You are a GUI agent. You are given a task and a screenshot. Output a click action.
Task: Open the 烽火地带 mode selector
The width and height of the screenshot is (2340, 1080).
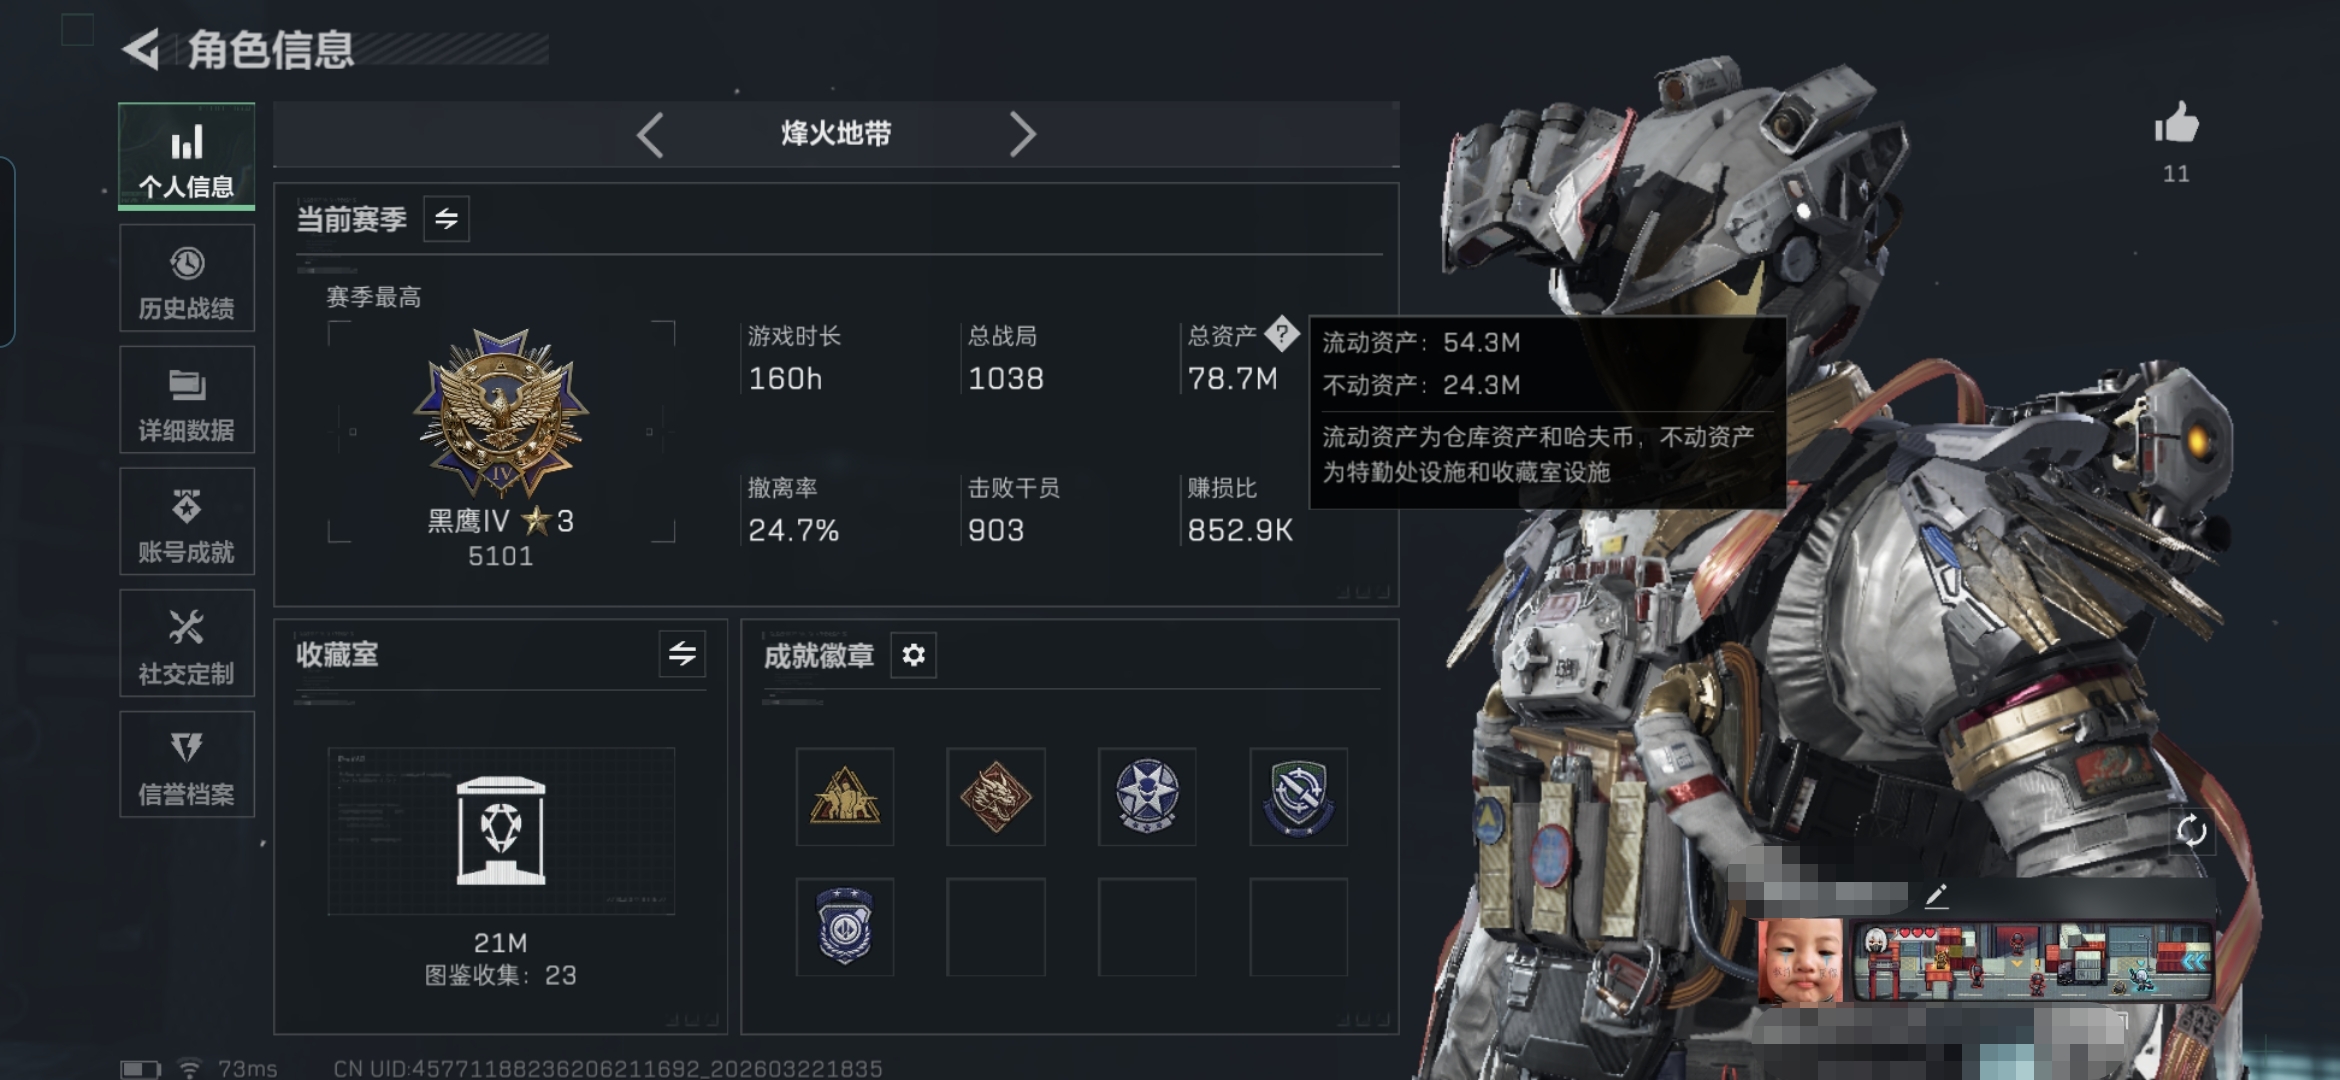point(836,134)
